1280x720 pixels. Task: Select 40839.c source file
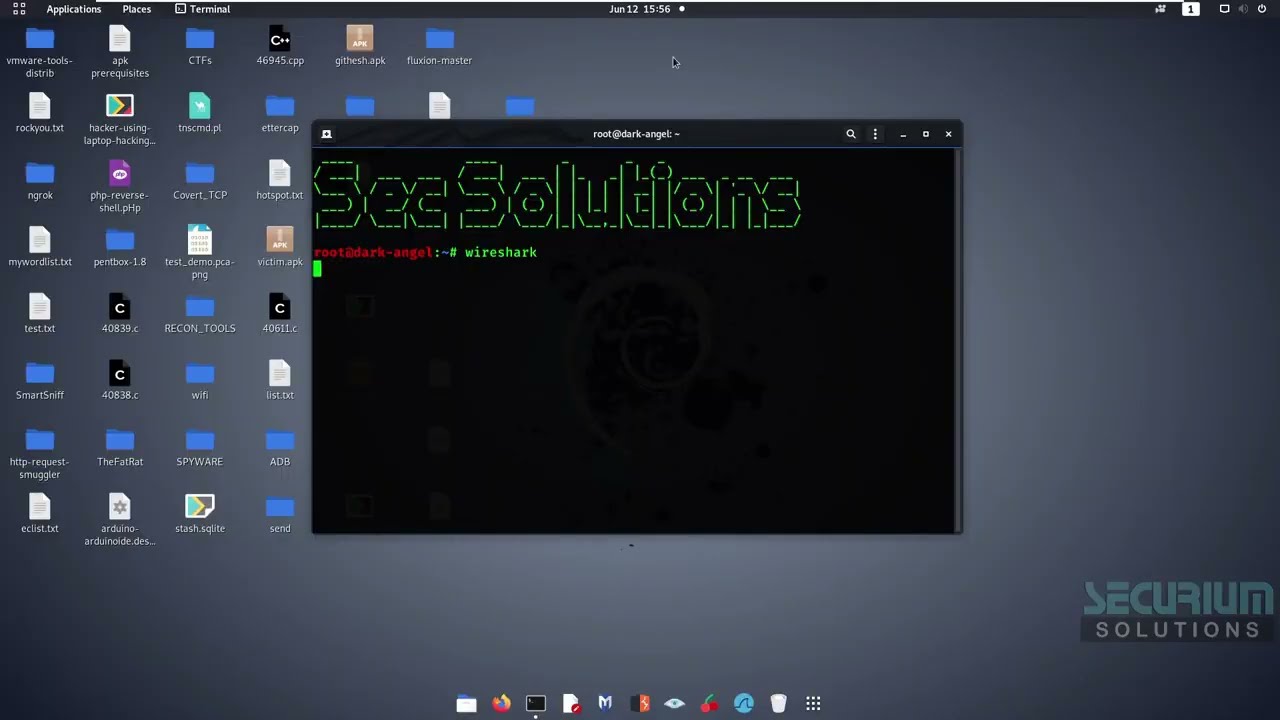point(120,314)
